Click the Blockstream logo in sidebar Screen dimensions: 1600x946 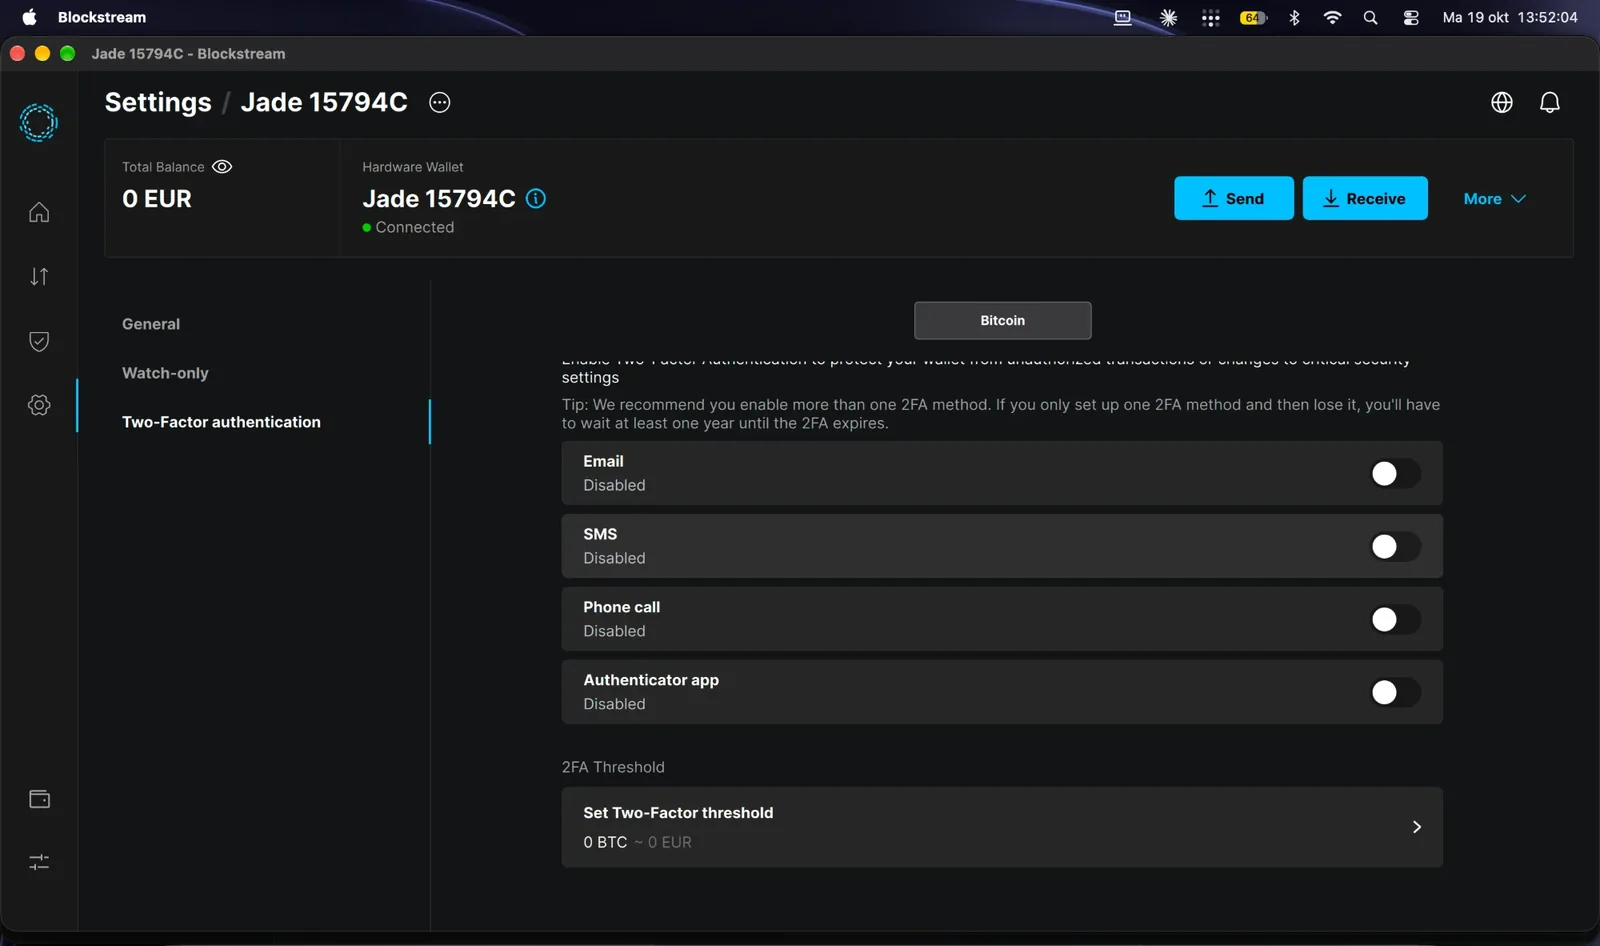pyautogui.click(x=39, y=123)
